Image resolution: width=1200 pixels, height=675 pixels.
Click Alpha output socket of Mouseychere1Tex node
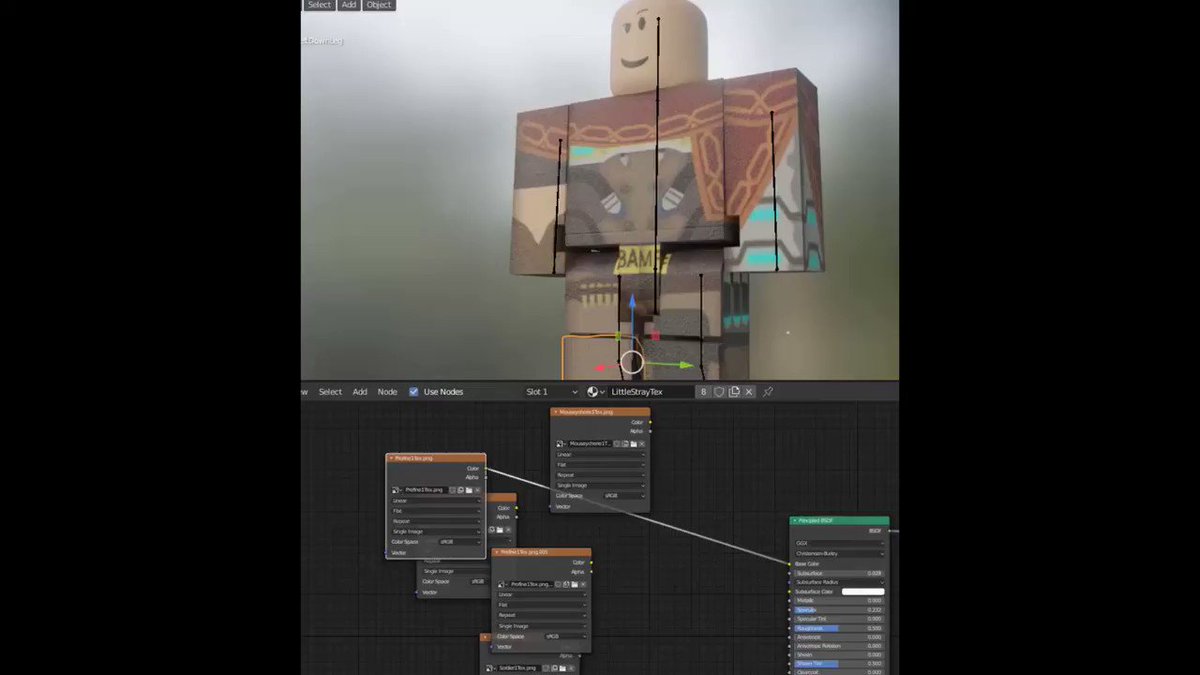[x=650, y=431]
